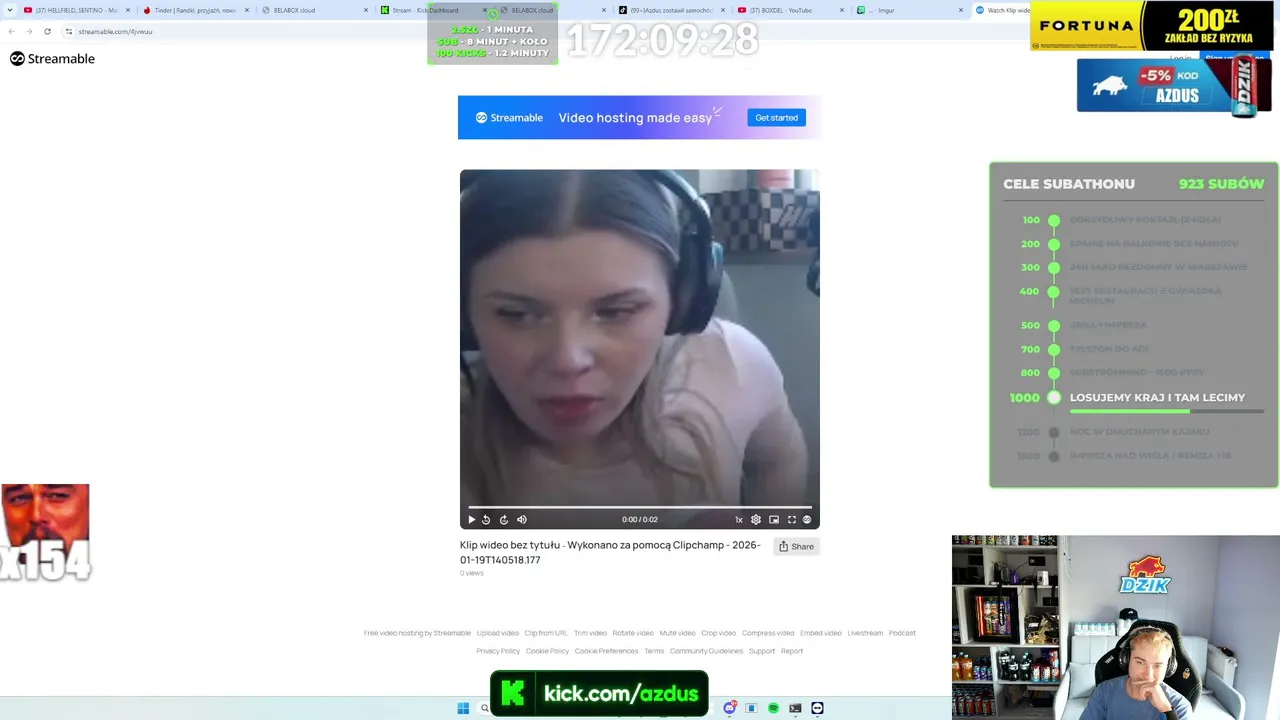Viewport: 1280px width, 720px height.
Task: Open the Privacy Policy link
Action: point(498,651)
